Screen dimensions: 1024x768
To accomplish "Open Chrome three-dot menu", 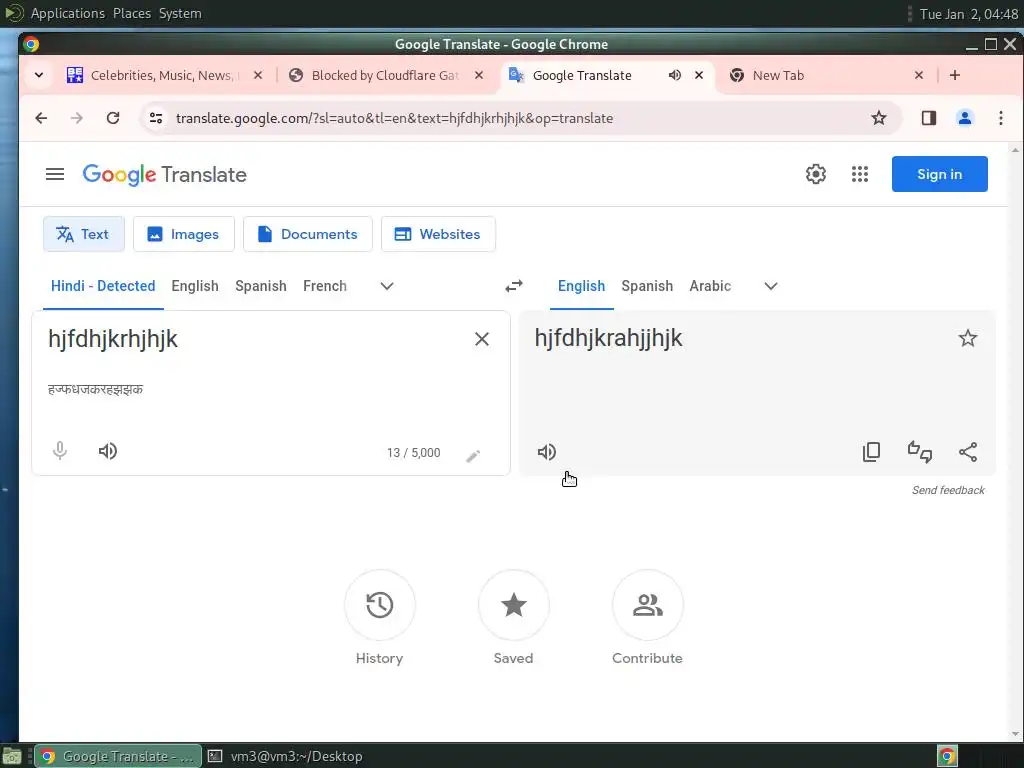I will (1000, 118).
